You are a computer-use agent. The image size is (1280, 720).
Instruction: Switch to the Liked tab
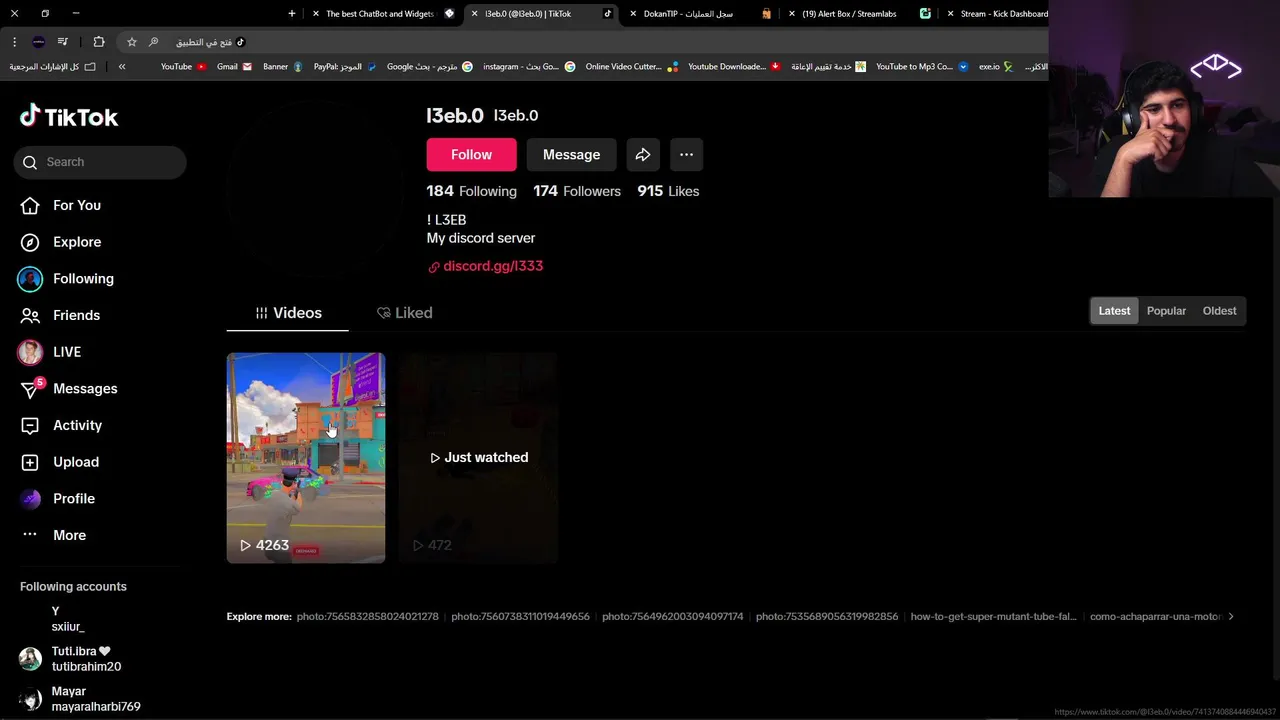[x=405, y=313]
